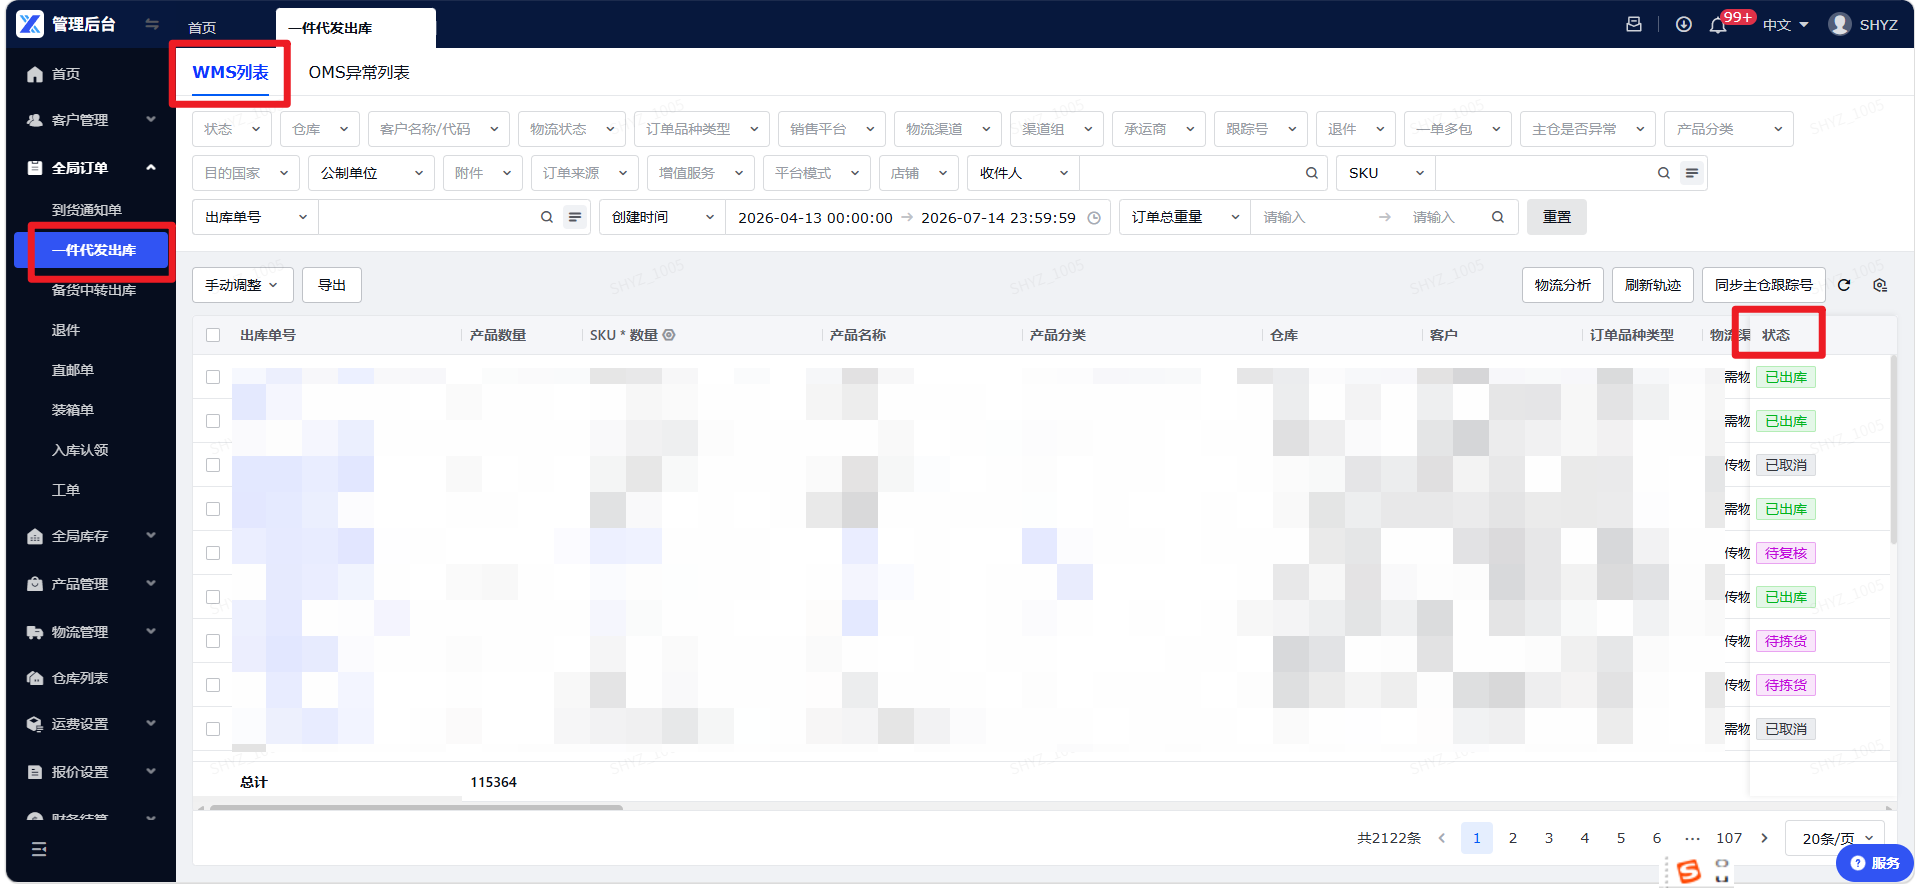Click the clock icon in date range
The image size is (1920, 888).
(1094, 218)
